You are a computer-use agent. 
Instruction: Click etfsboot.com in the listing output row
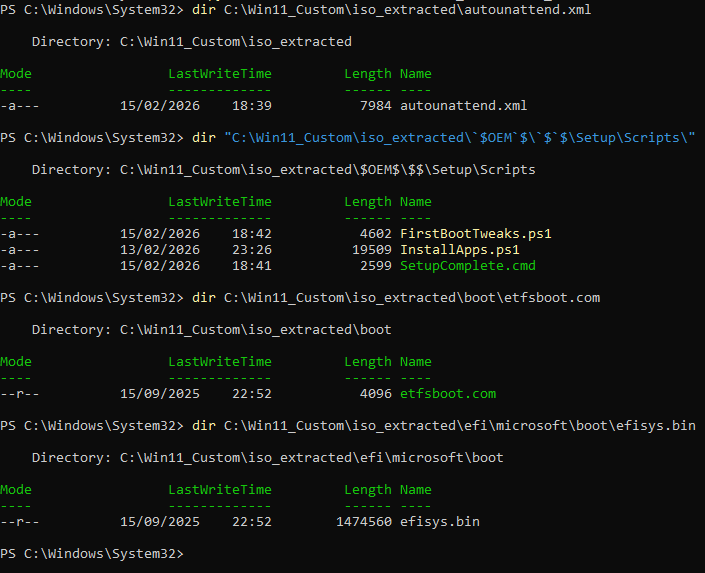447,393
